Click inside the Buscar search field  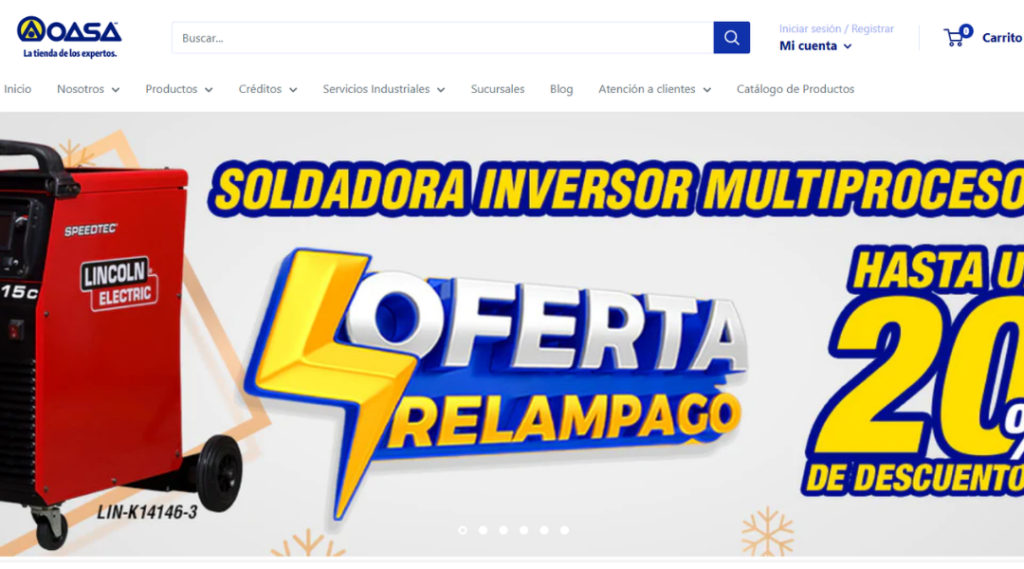443,38
